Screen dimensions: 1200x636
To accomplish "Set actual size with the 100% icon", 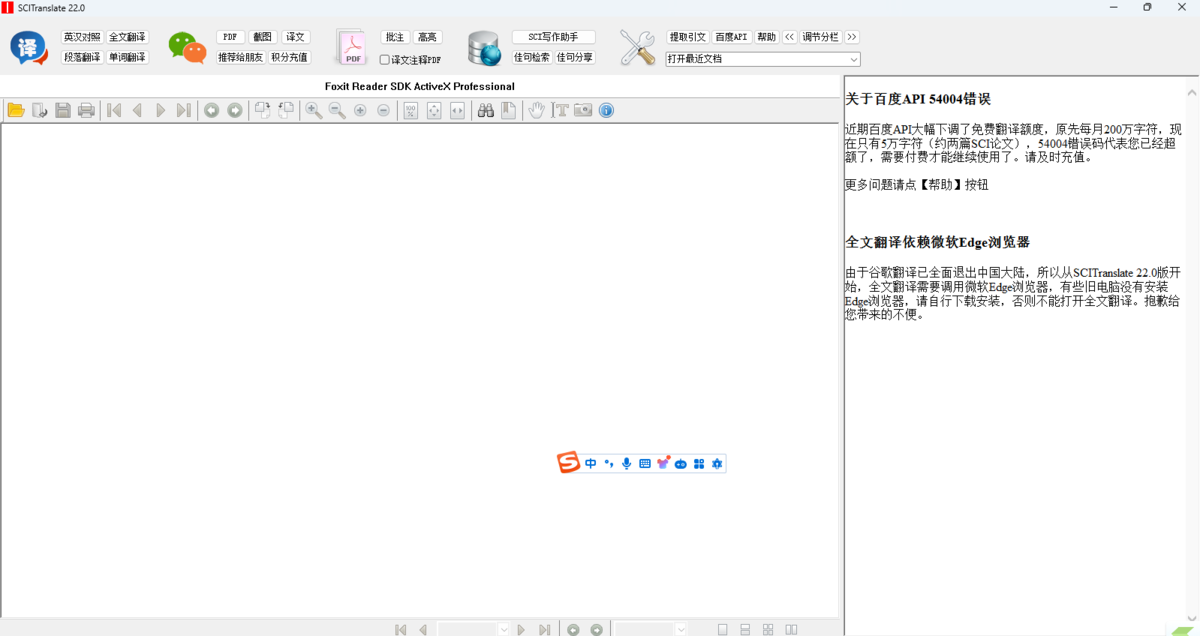I will pyautogui.click(x=411, y=110).
